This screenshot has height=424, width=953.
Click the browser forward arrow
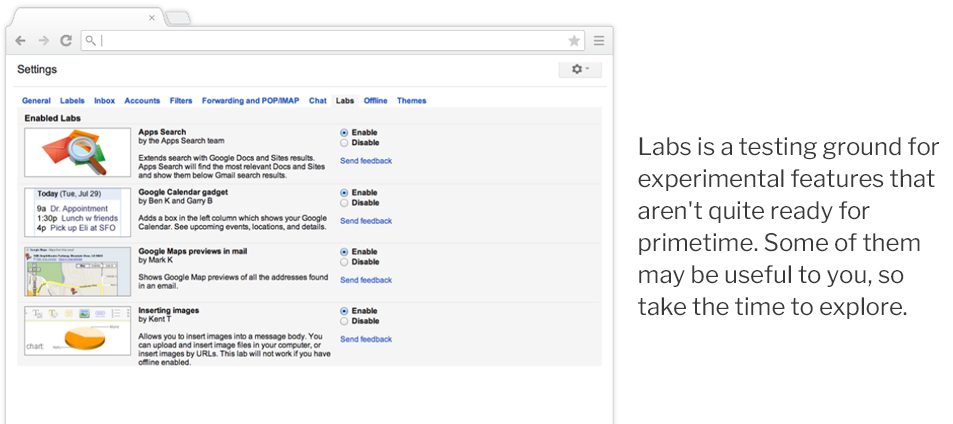(43, 41)
